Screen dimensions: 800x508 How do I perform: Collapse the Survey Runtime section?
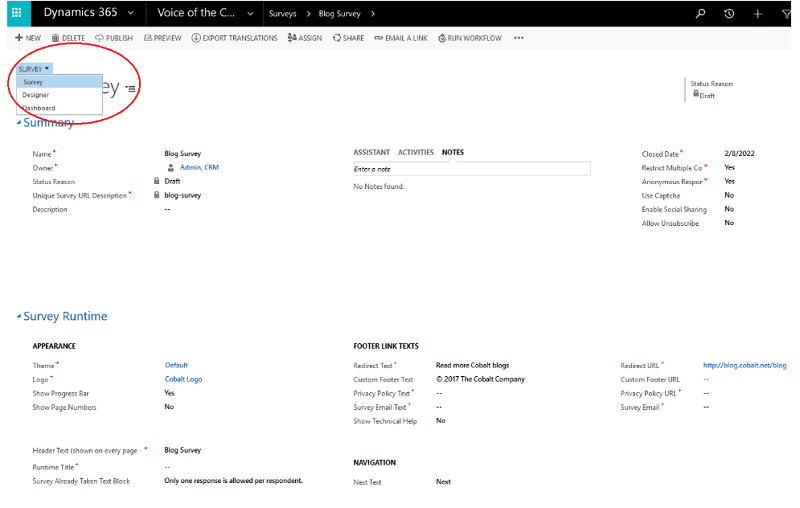coord(19,316)
